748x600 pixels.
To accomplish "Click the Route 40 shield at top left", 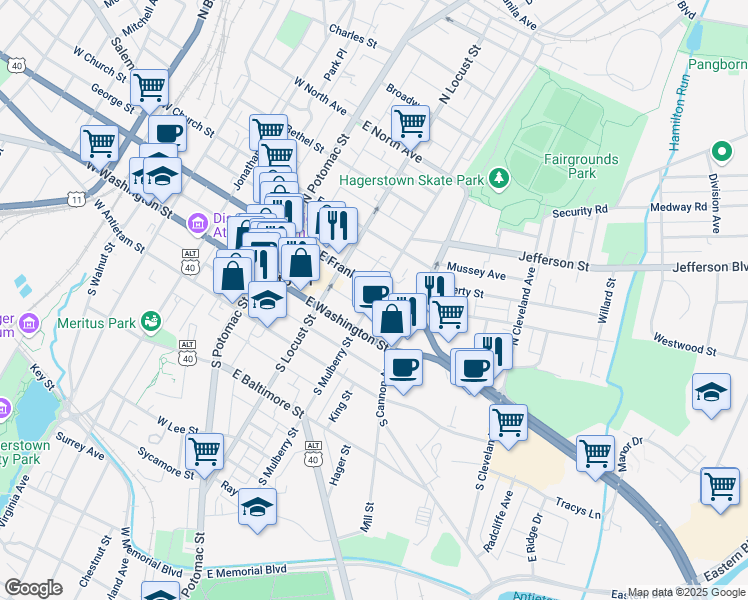I will (17, 65).
